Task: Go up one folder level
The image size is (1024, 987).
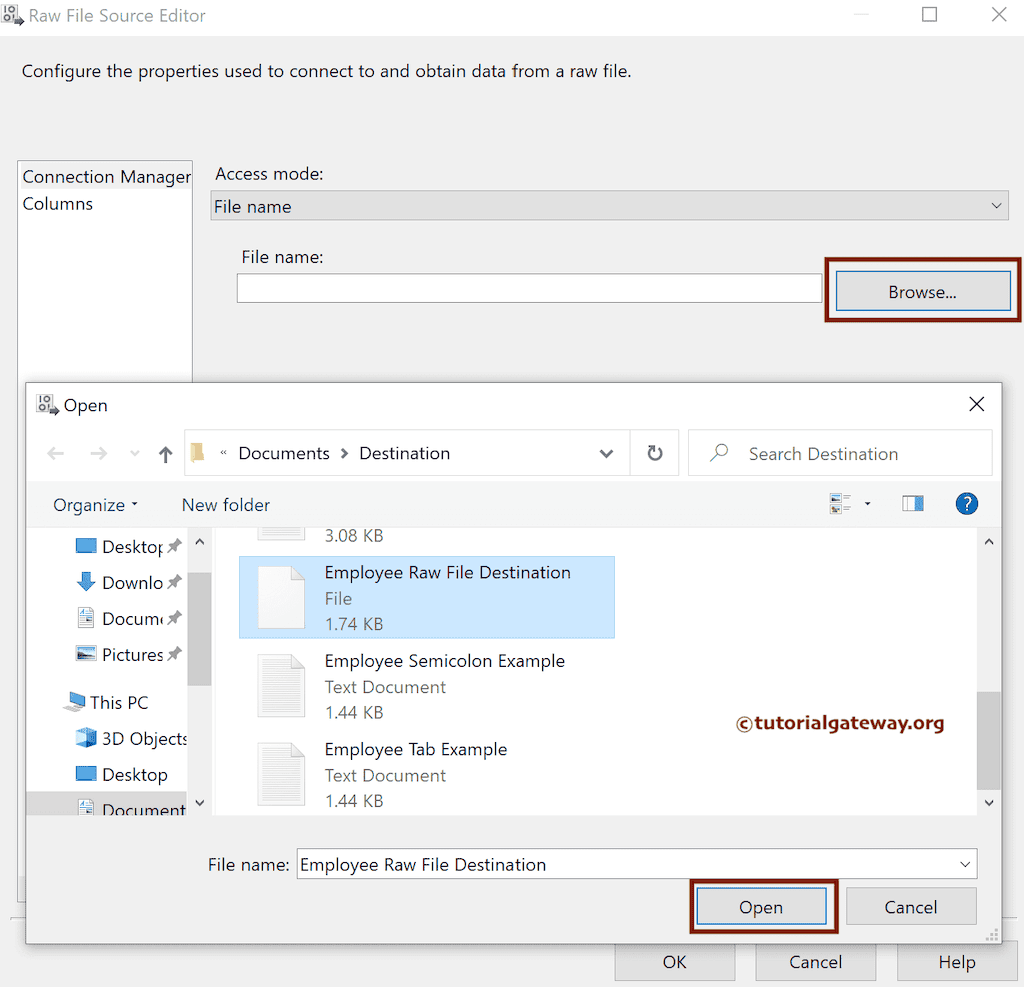Action: (165, 453)
